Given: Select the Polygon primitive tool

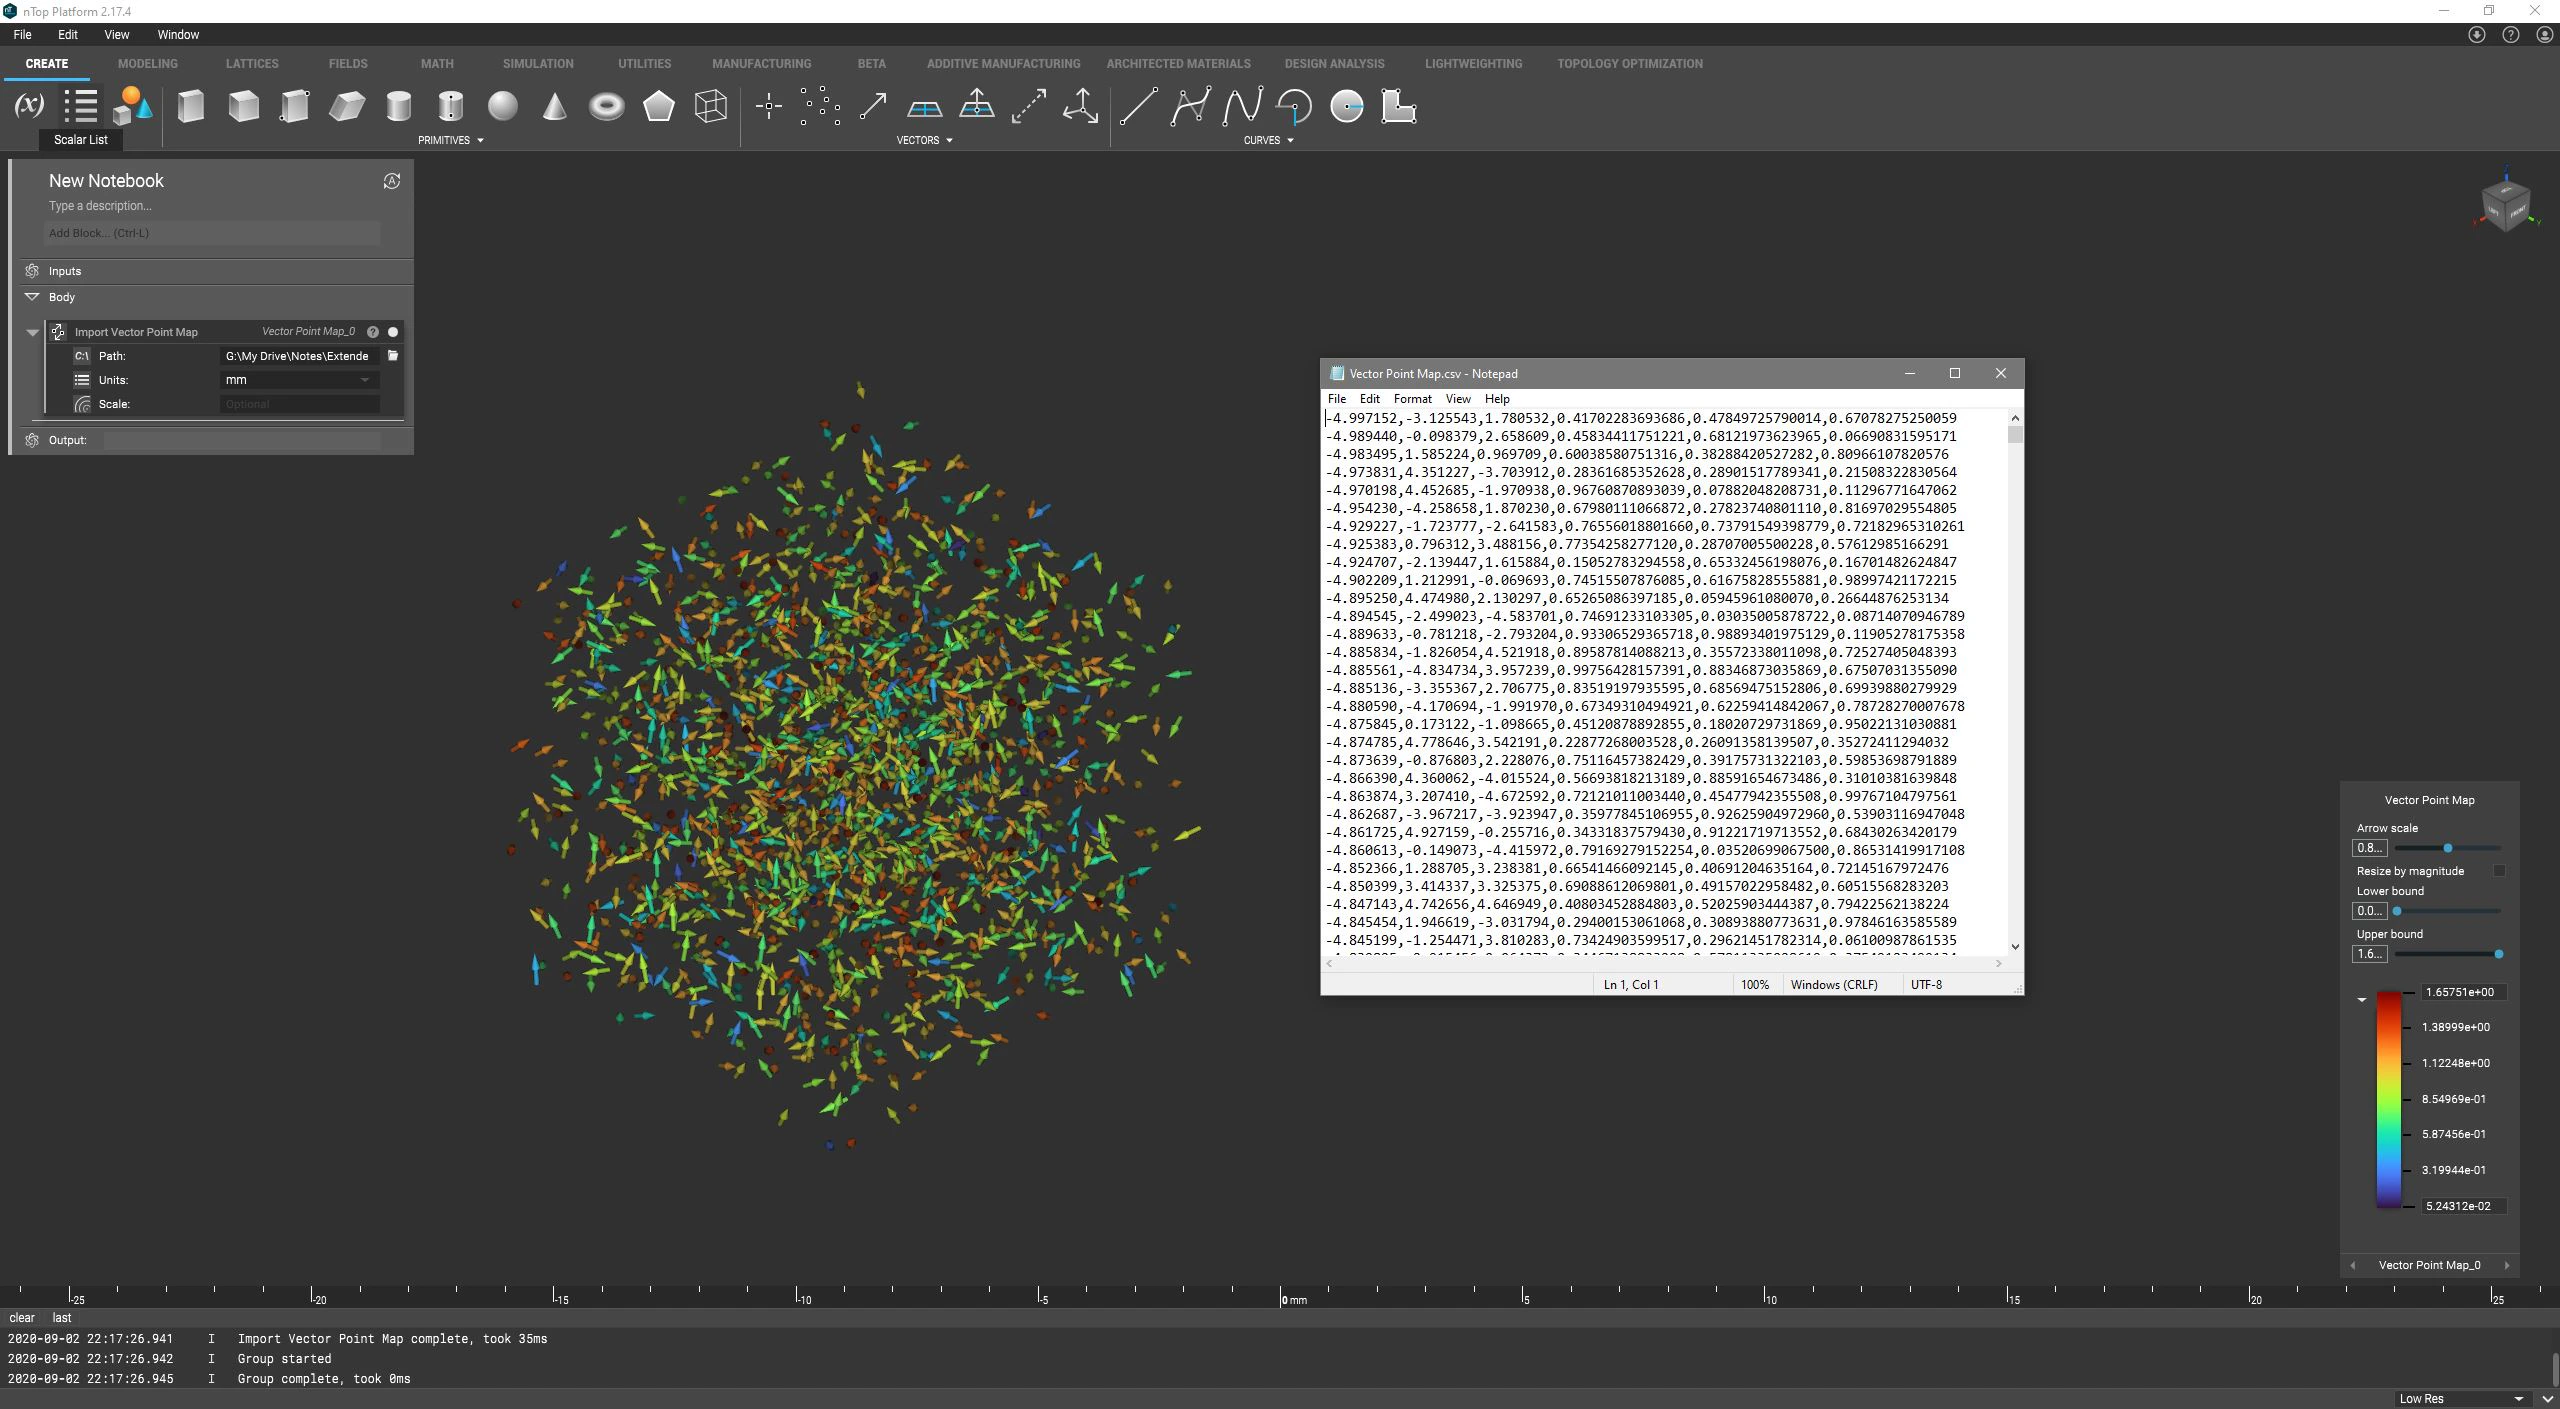Looking at the screenshot, I should pyautogui.click(x=659, y=106).
